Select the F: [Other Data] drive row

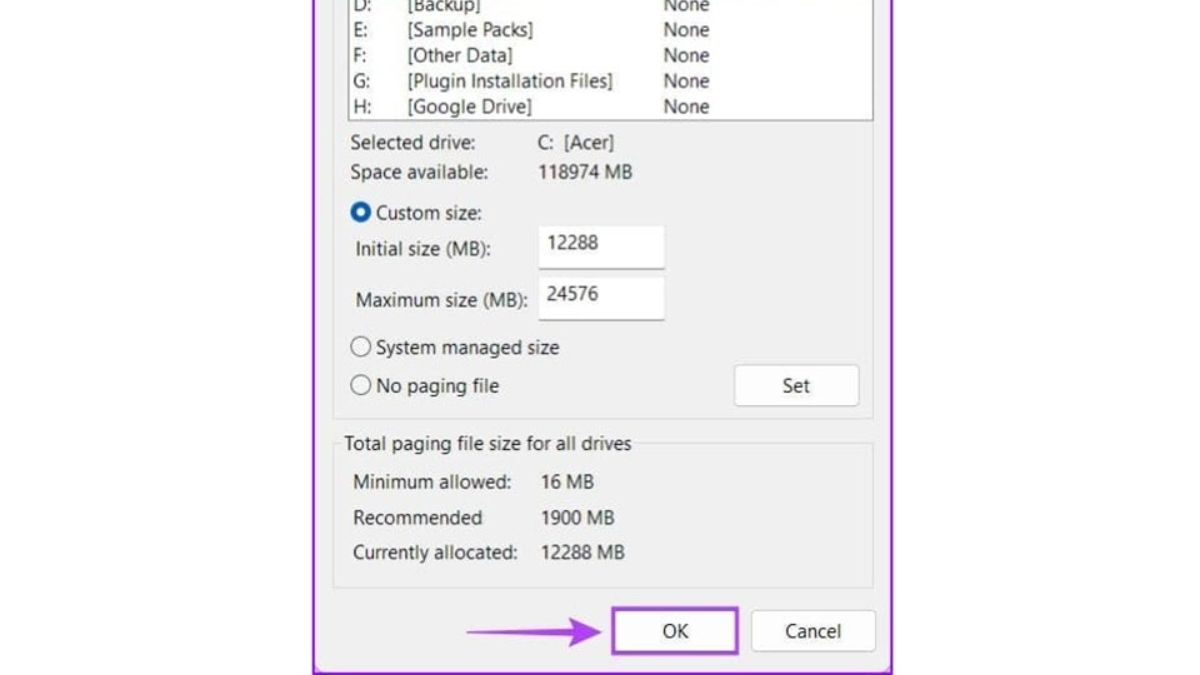tap(460, 56)
